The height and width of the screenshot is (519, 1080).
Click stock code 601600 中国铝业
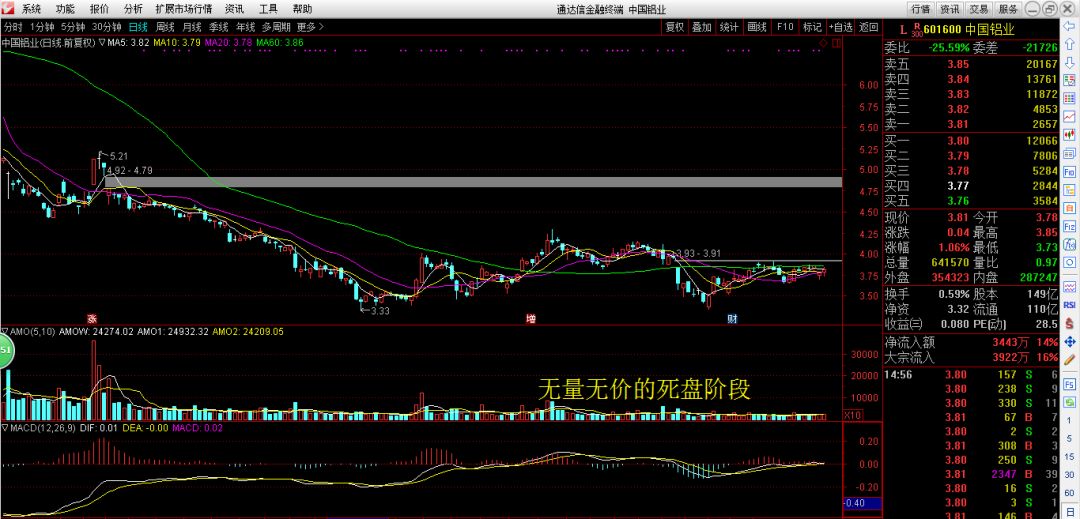(969, 29)
